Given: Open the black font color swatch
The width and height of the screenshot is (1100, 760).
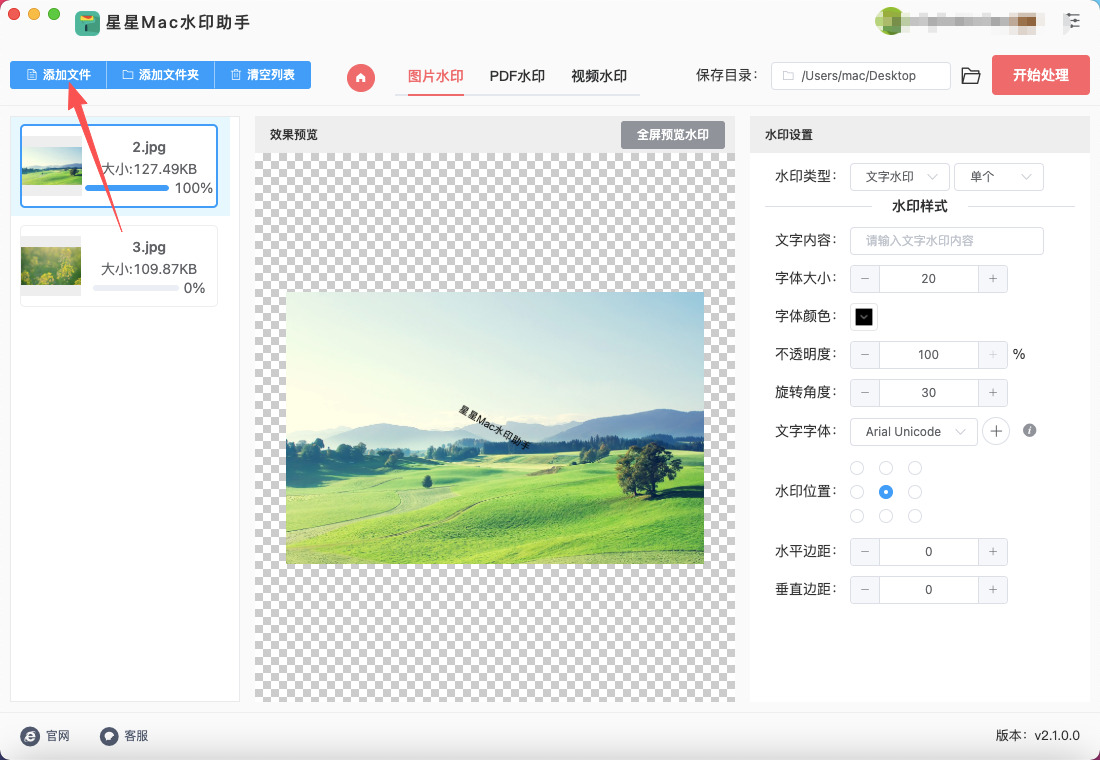Looking at the screenshot, I should tap(864, 317).
